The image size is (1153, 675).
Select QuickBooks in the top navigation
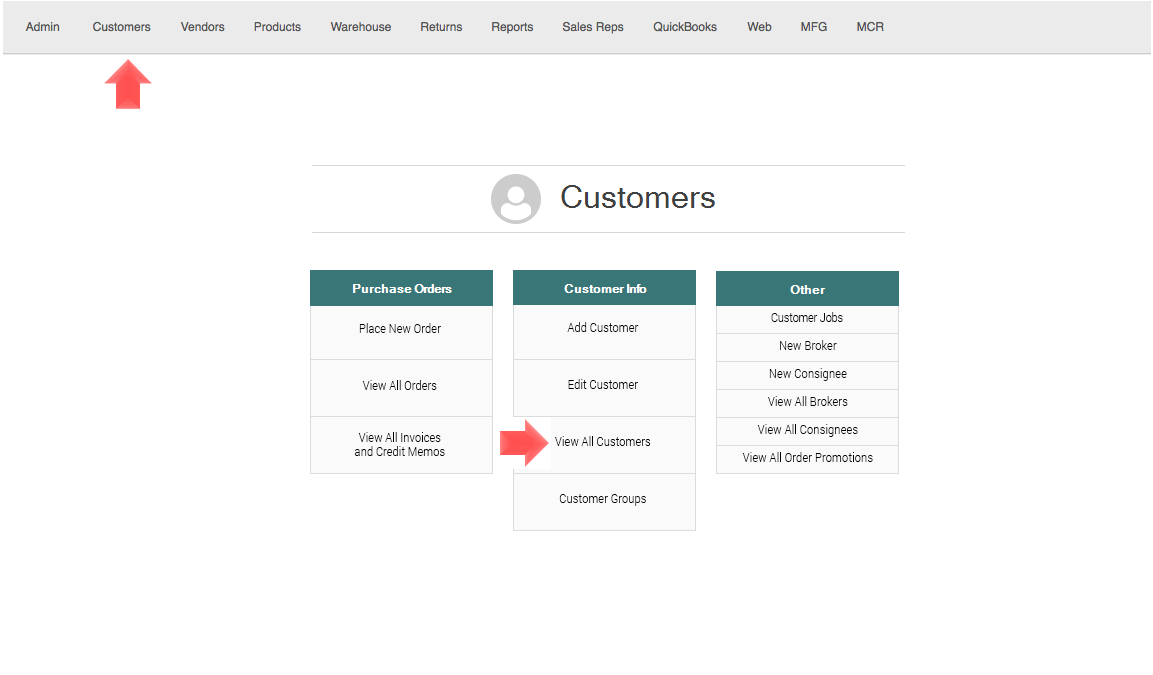coord(685,27)
